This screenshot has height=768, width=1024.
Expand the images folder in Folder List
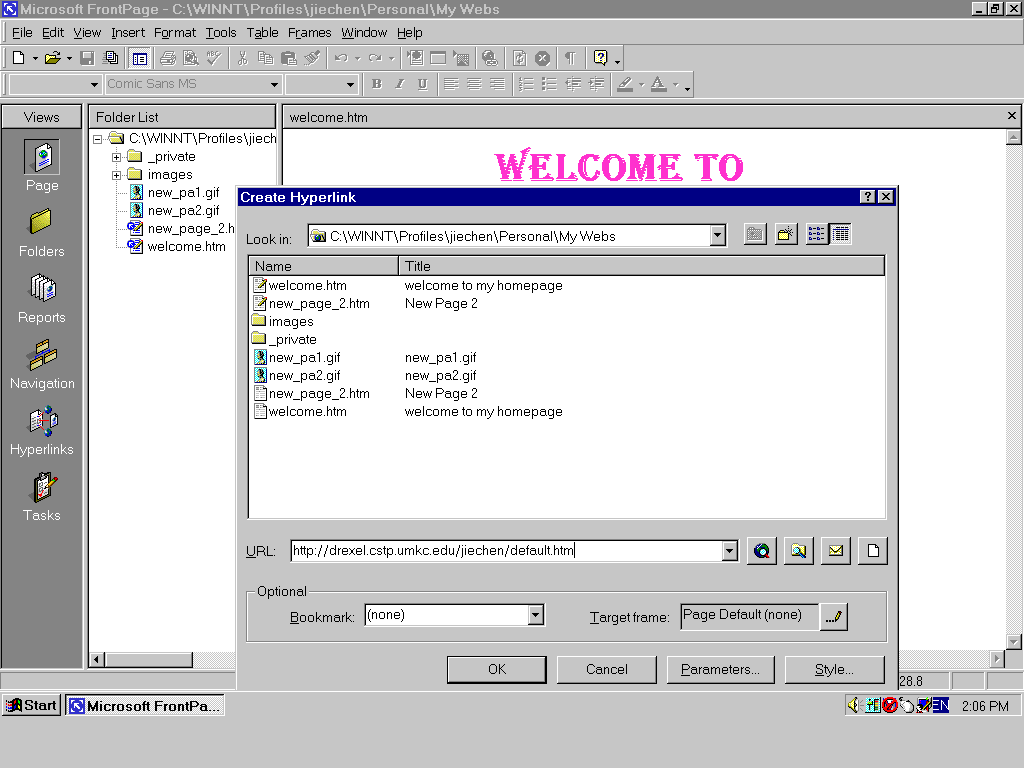coord(117,175)
